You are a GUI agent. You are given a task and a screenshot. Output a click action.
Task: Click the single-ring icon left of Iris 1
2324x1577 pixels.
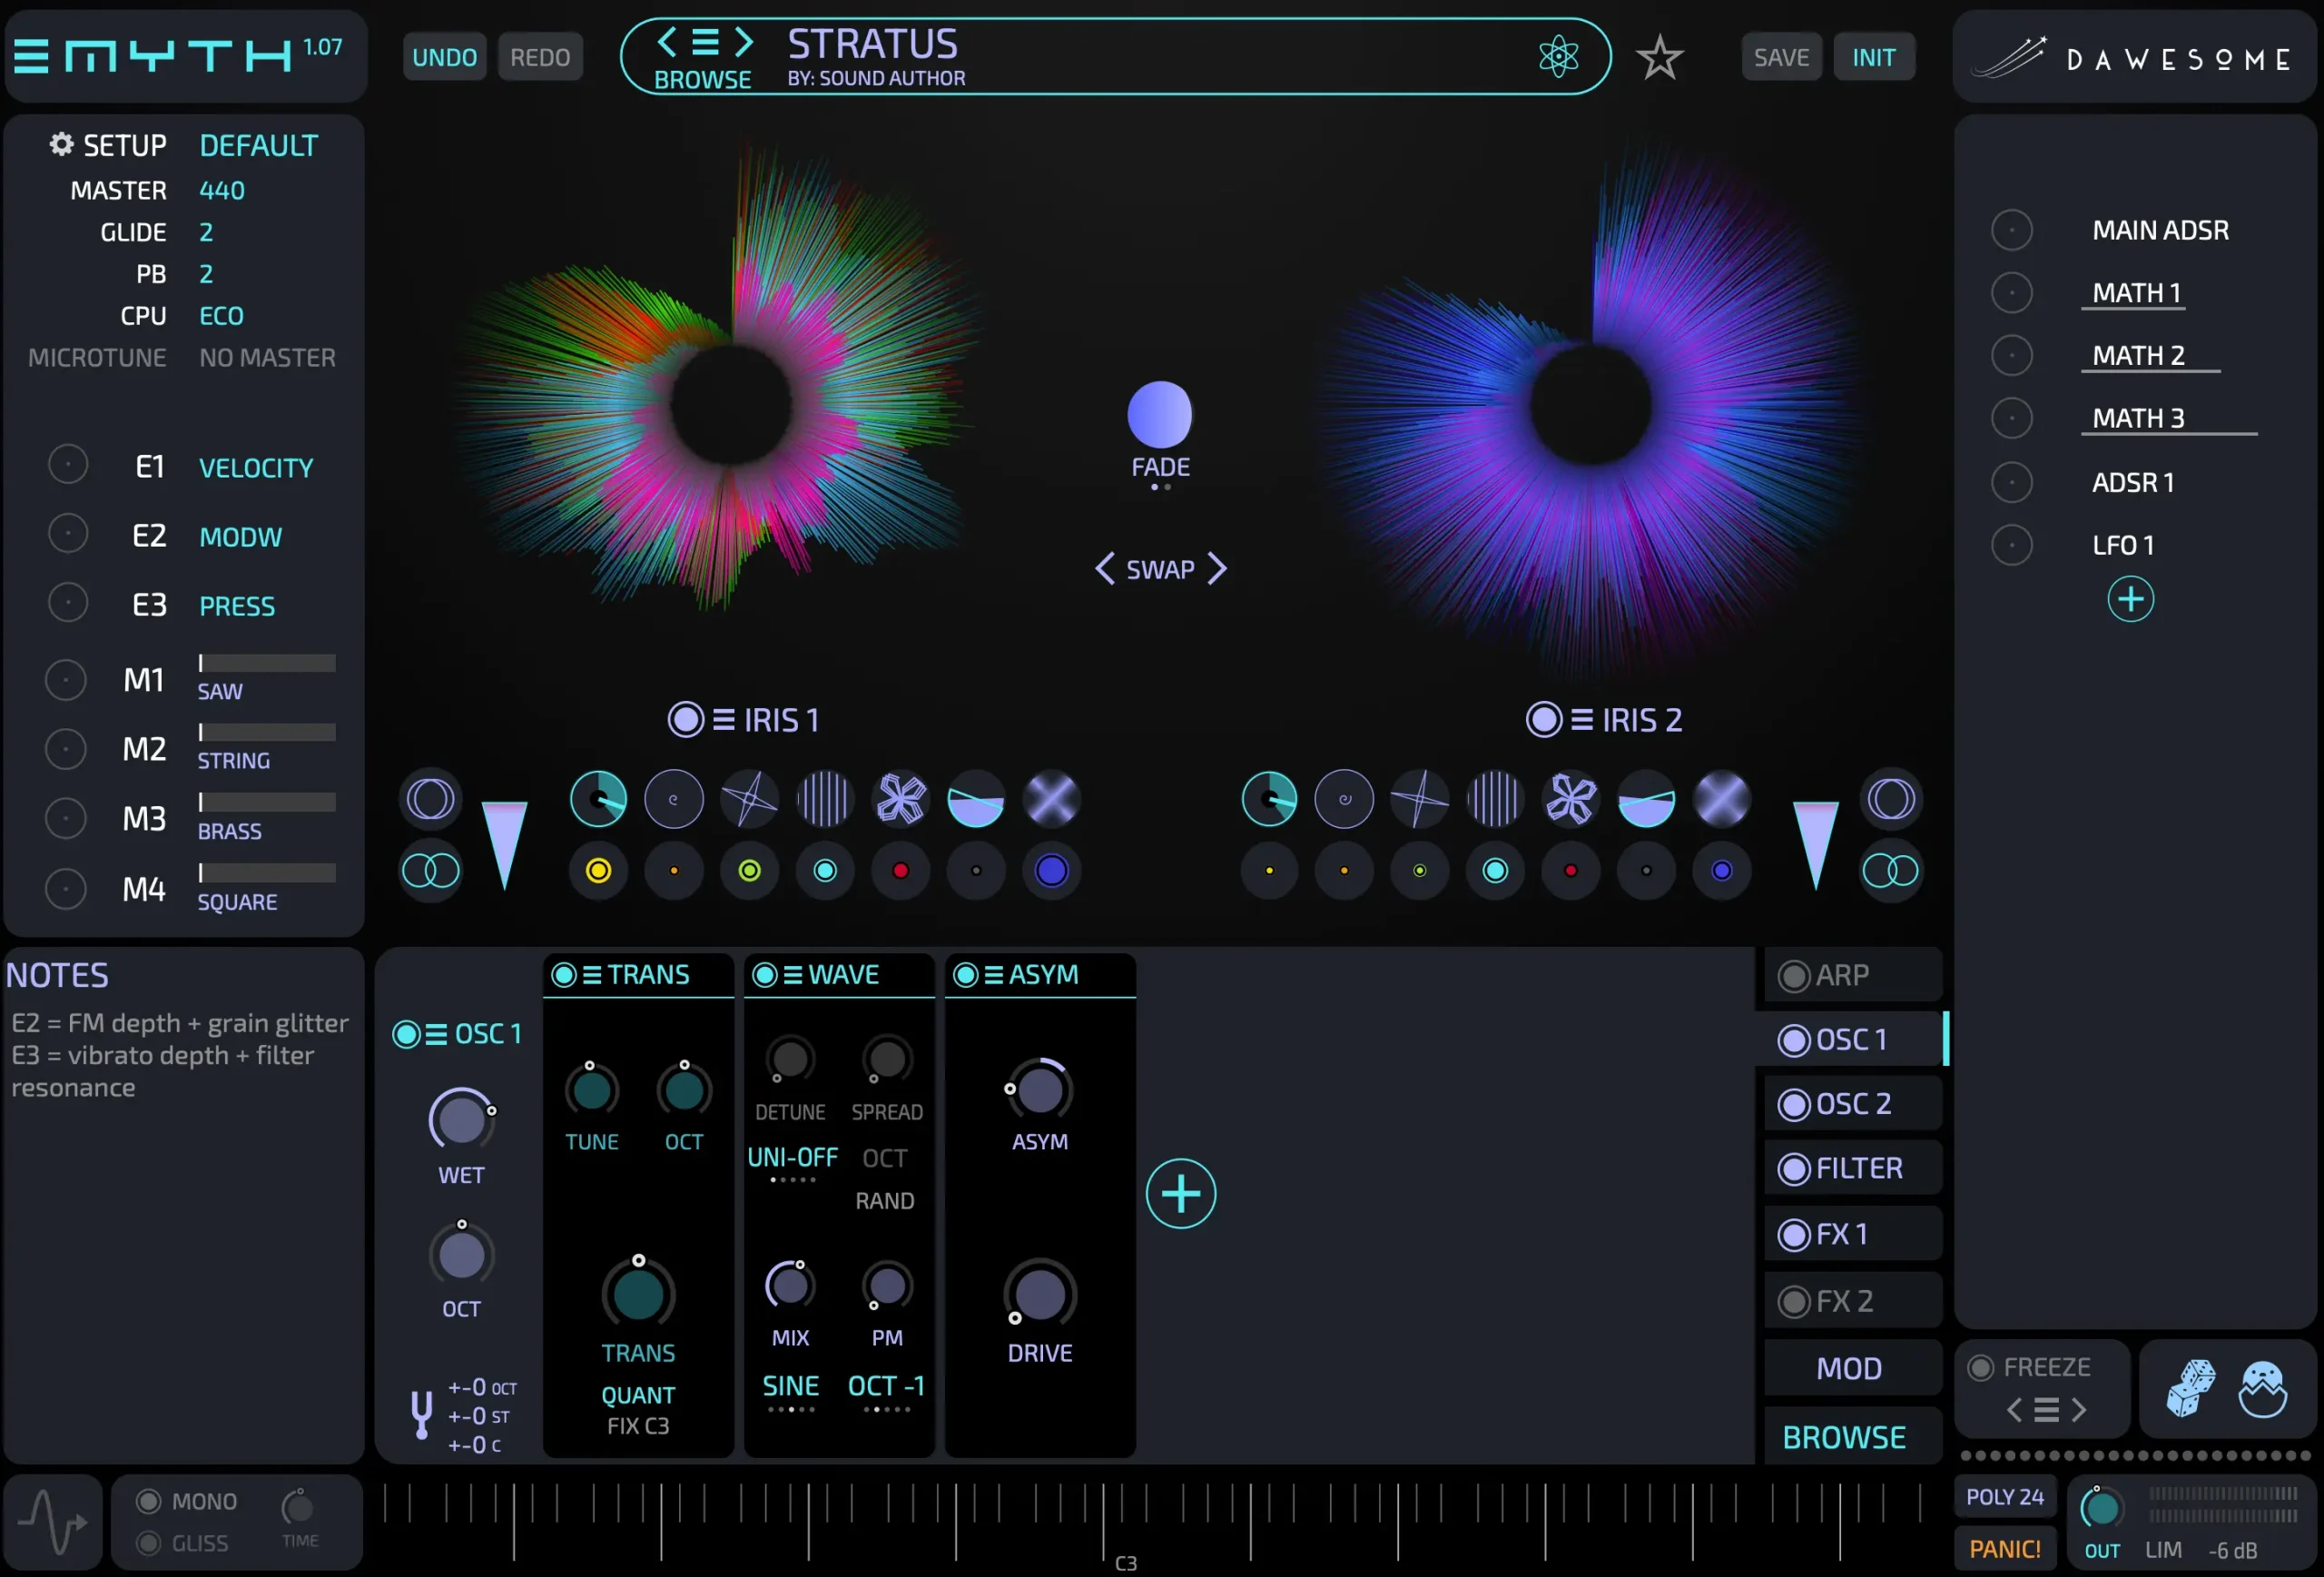click(x=430, y=799)
